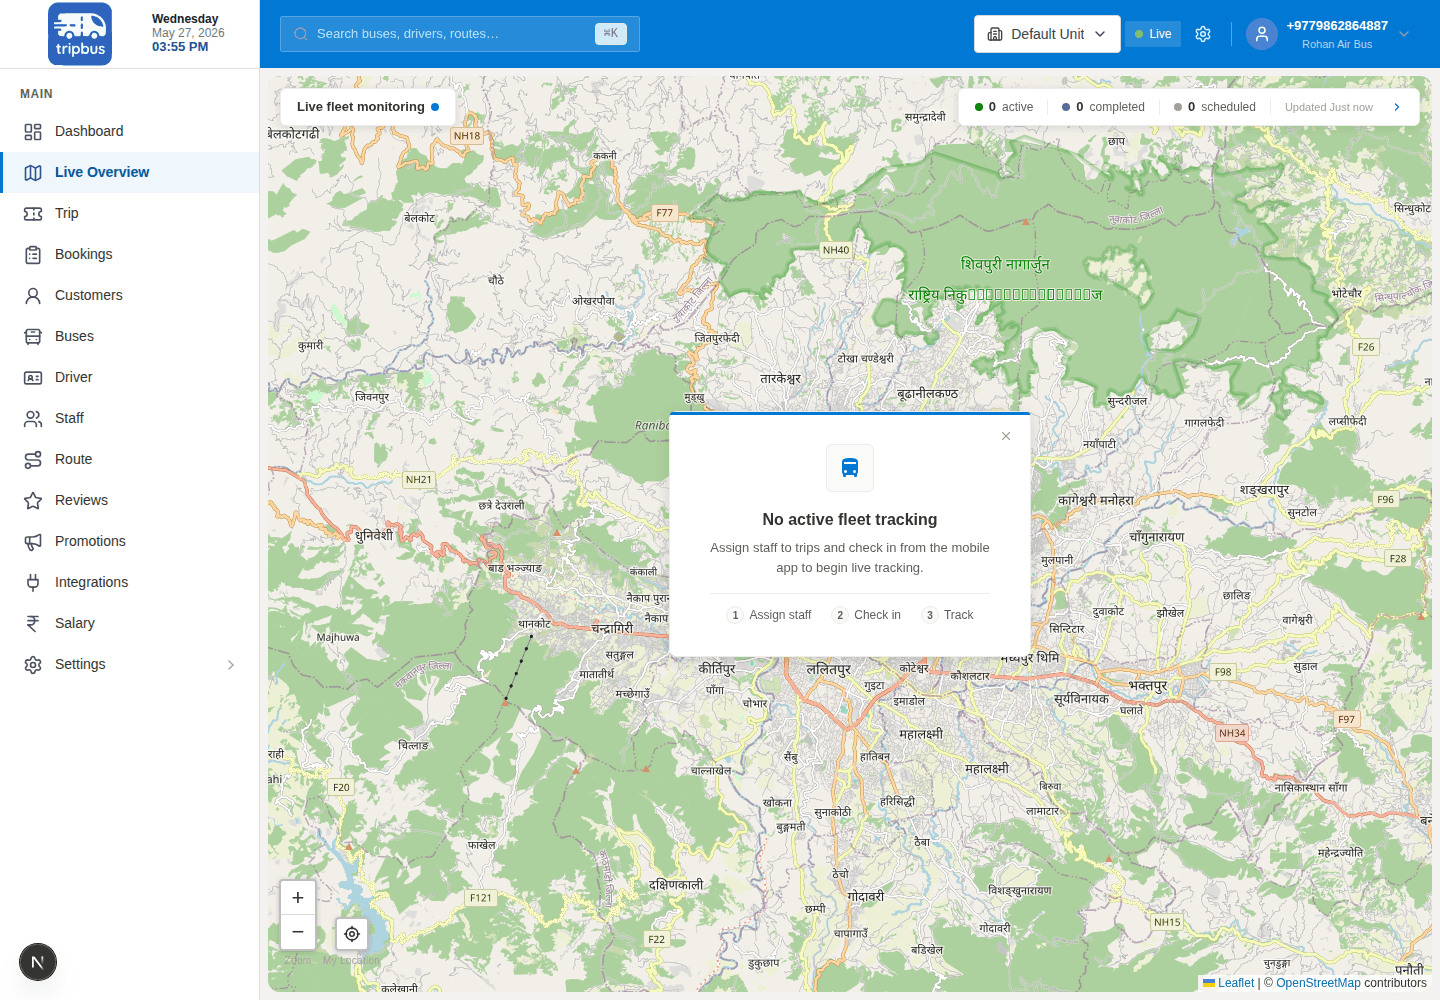Click the Reviews star icon
Screen dimensions: 1440x1000
[x=33, y=501]
